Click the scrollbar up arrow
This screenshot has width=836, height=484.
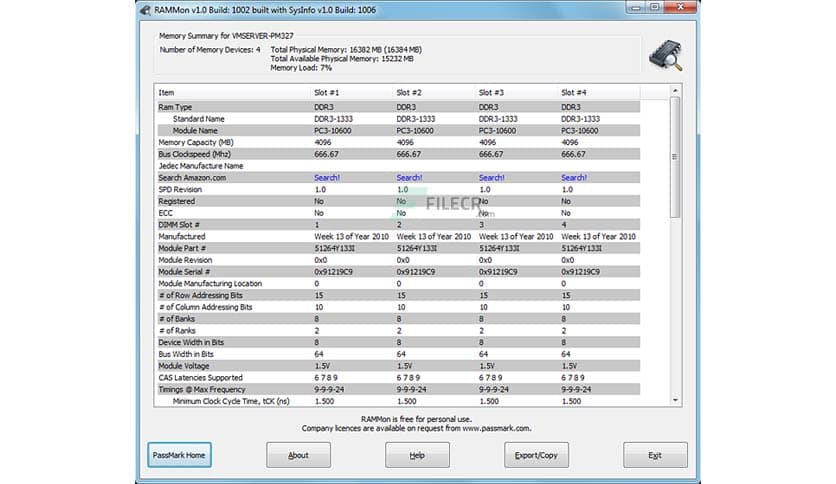(x=675, y=91)
